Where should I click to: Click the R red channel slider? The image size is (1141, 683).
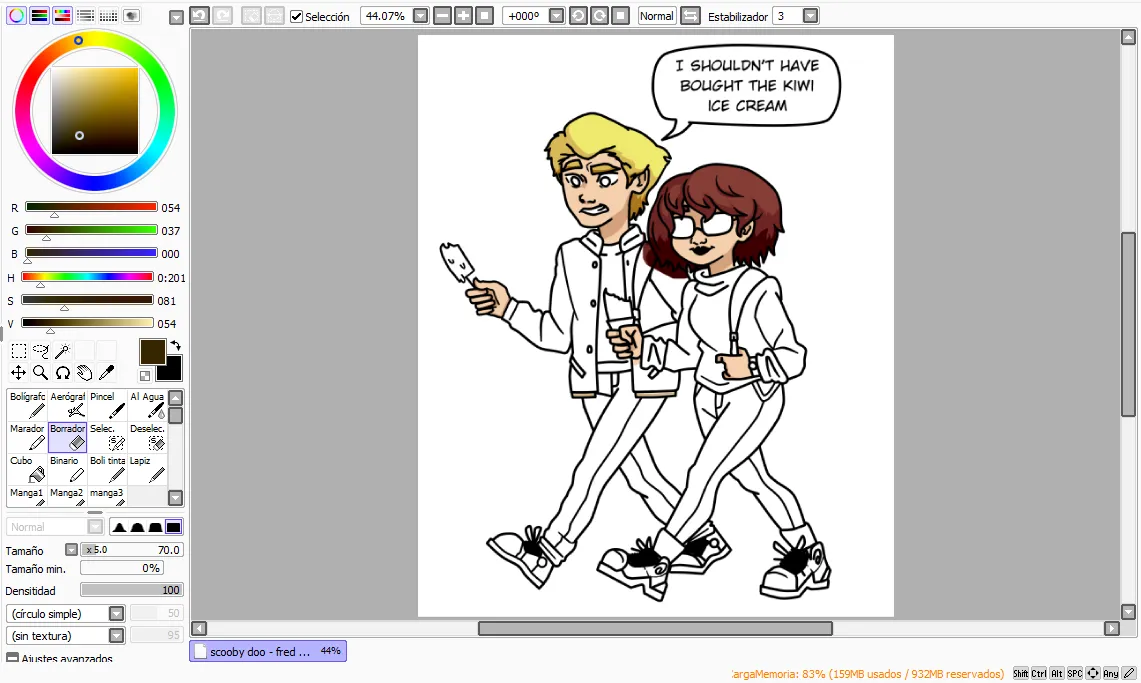[x=91, y=207]
